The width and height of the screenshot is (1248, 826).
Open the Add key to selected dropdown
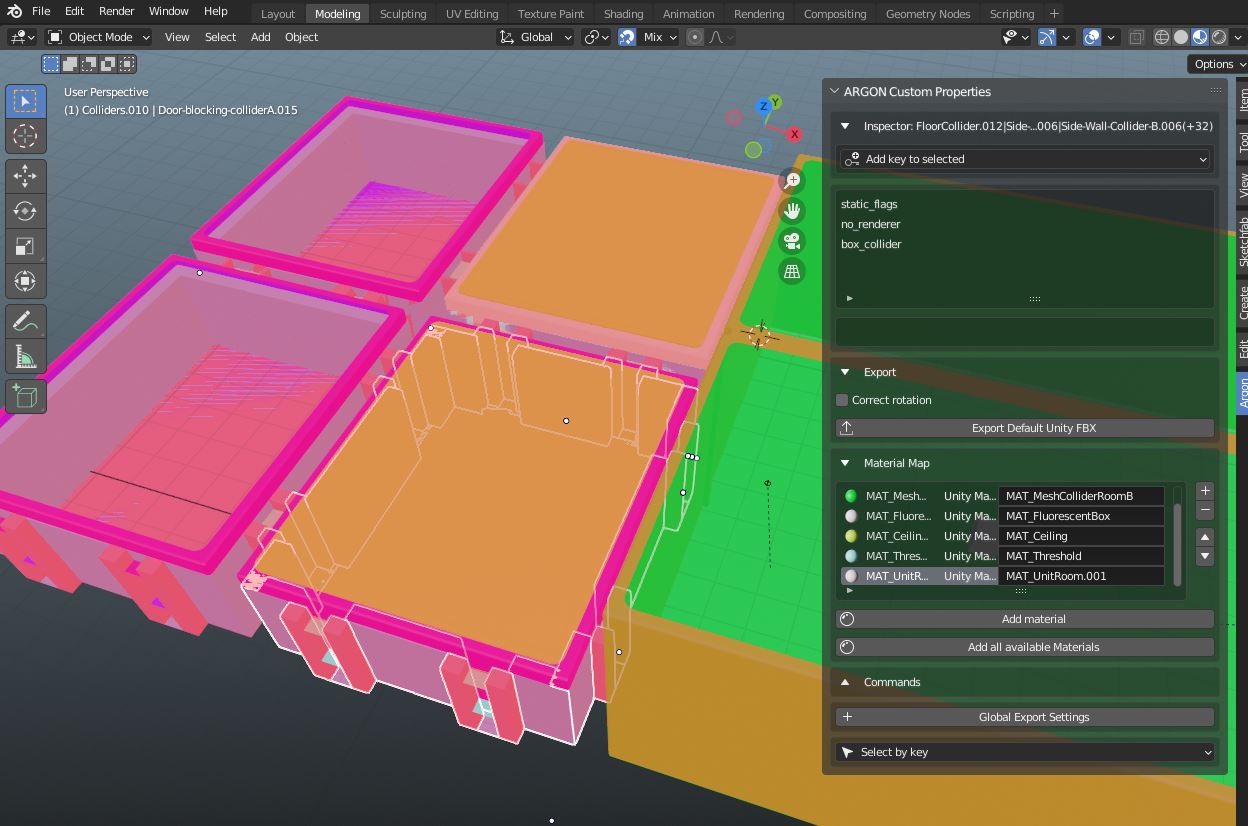[1025, 159]
